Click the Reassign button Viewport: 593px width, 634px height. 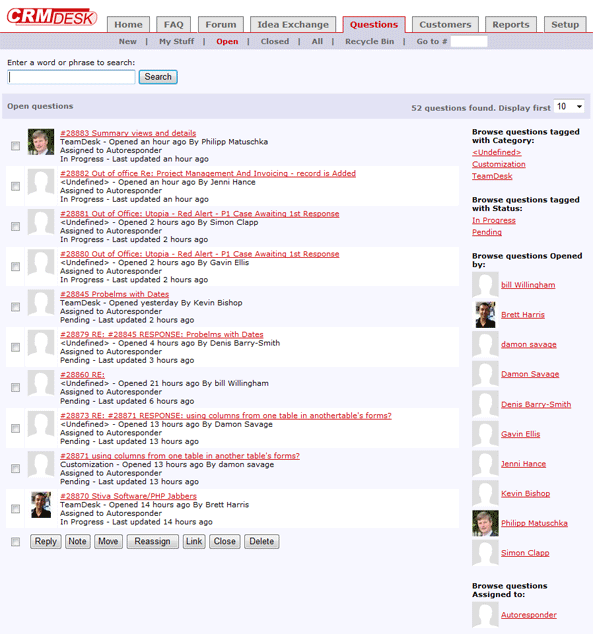point(152,541)
